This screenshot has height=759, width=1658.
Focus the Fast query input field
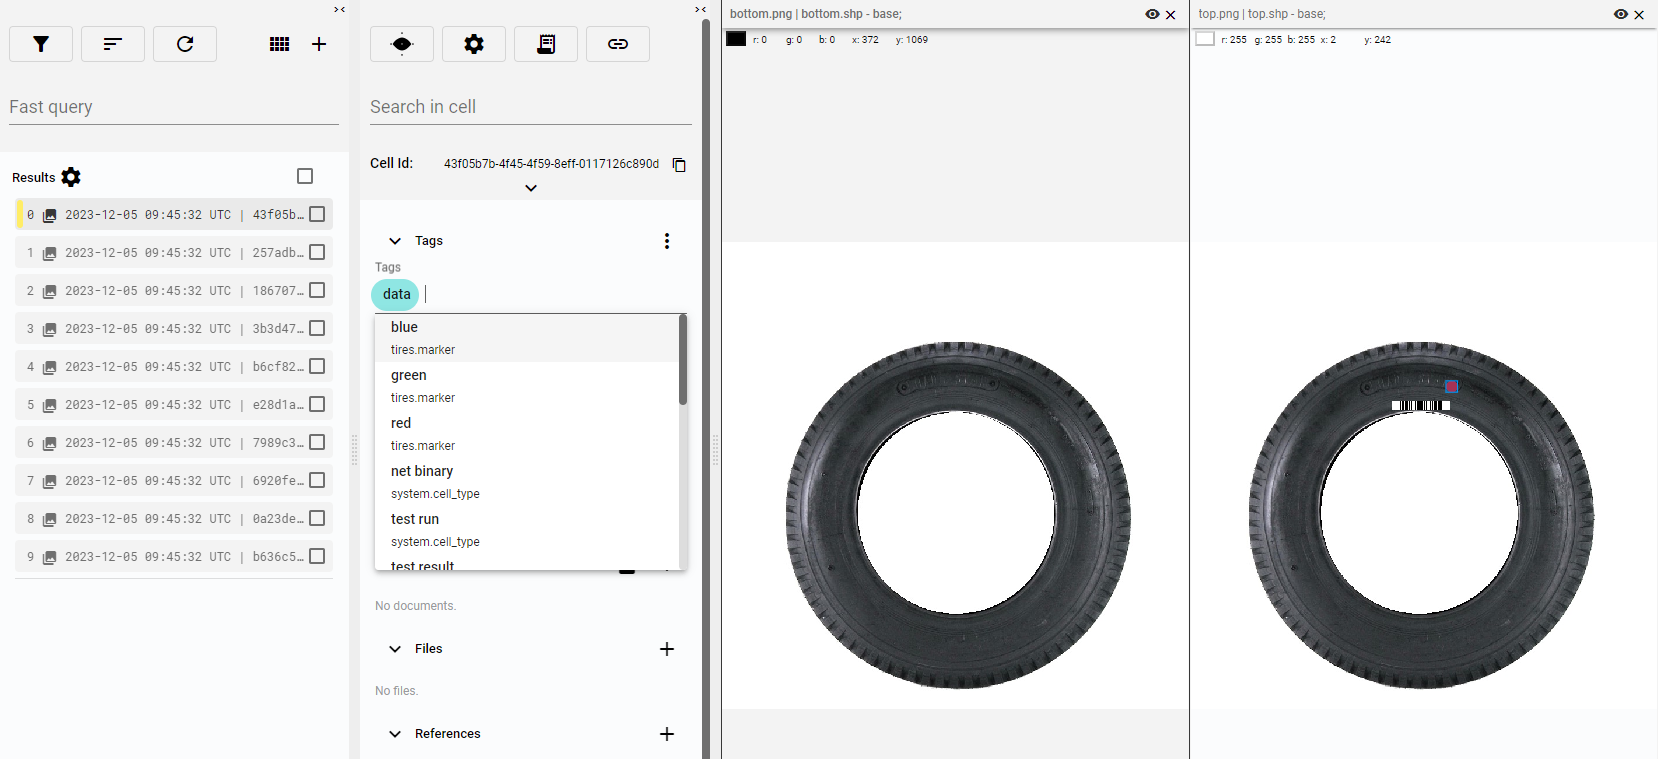[x=174, y=107]
